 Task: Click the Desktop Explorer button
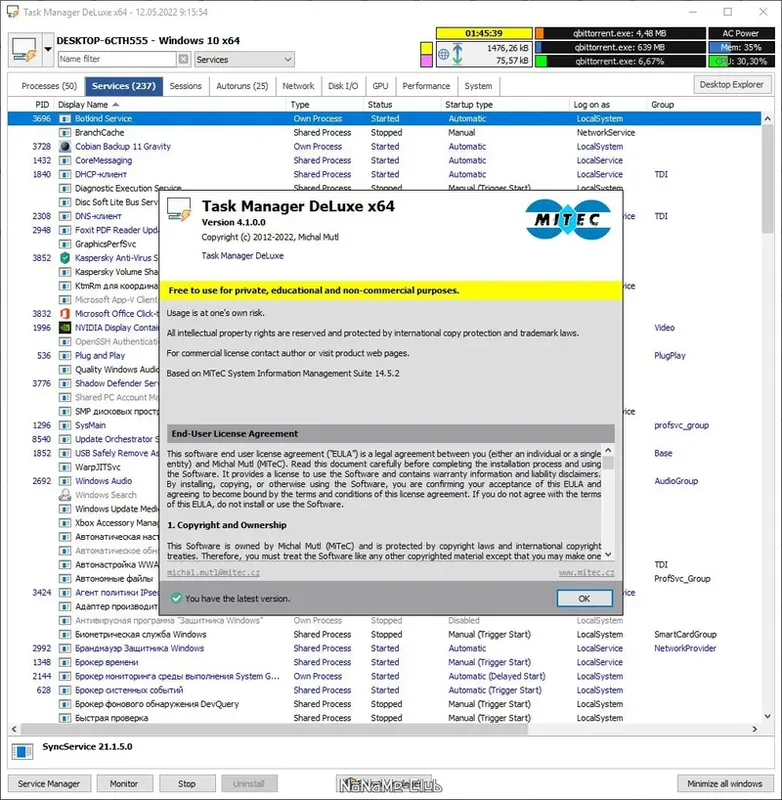(x=731, y=85)
